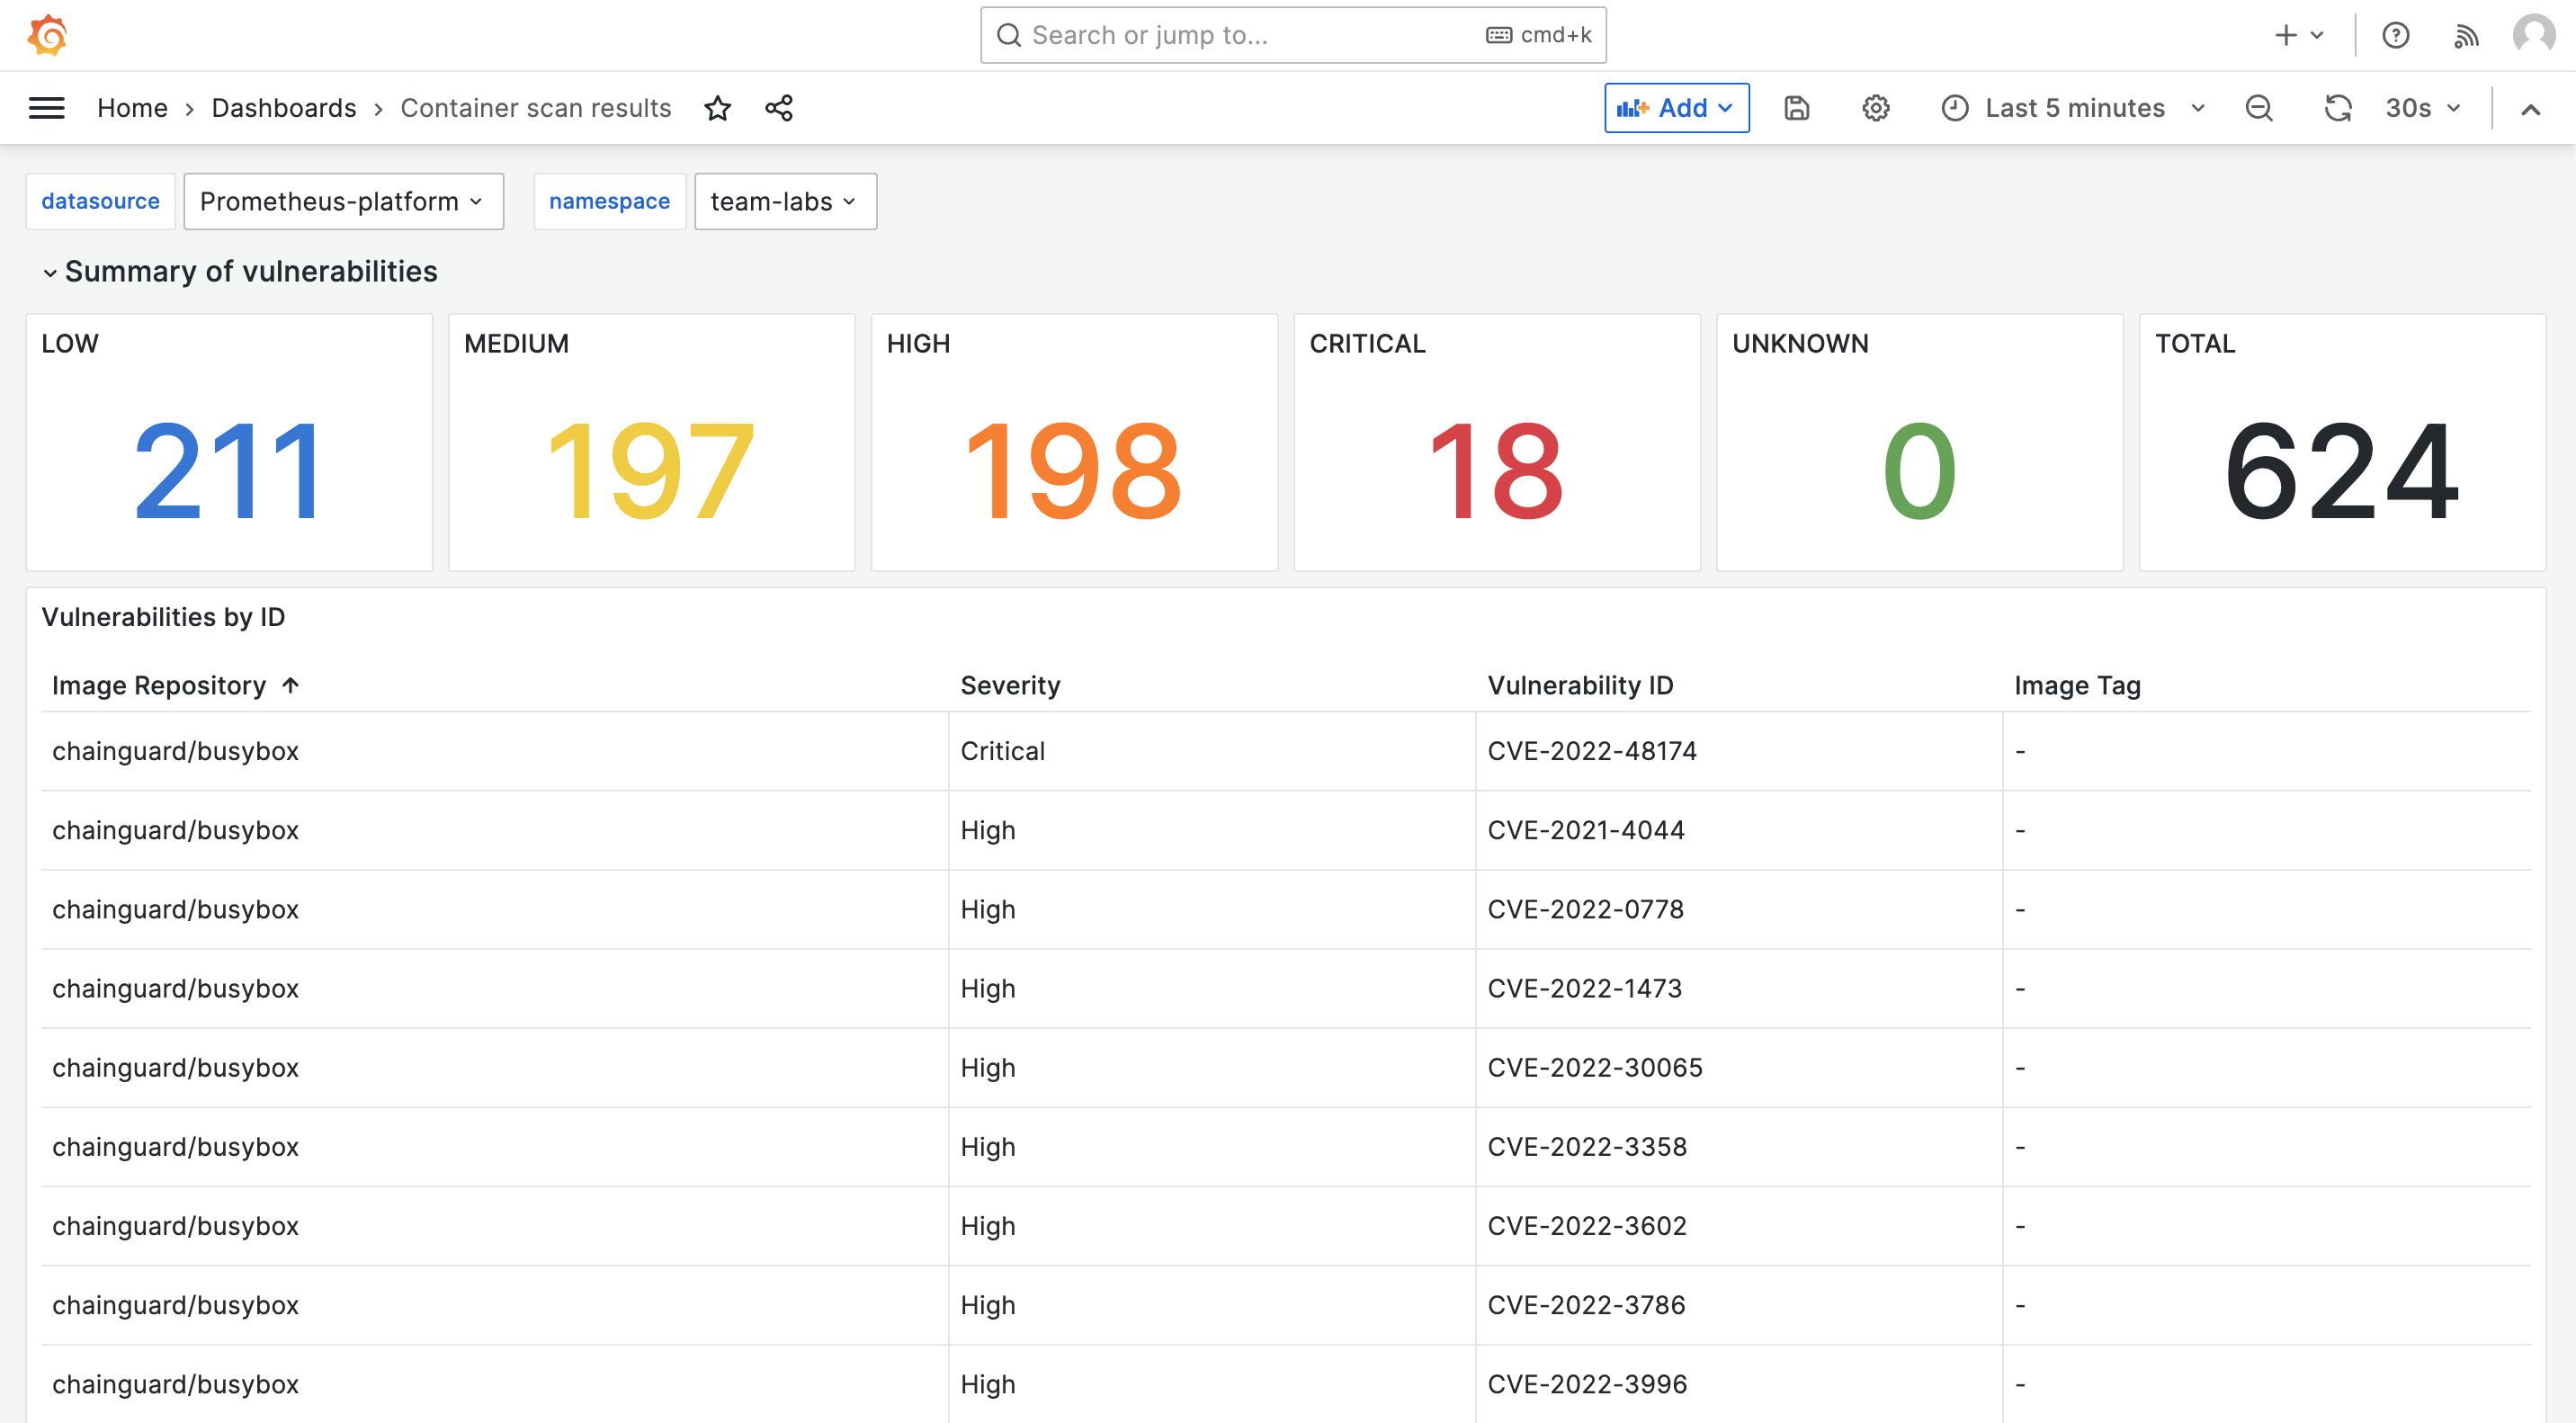Click the Image Tag dash in CVE-2022-3996 row

(2020, 1384)
